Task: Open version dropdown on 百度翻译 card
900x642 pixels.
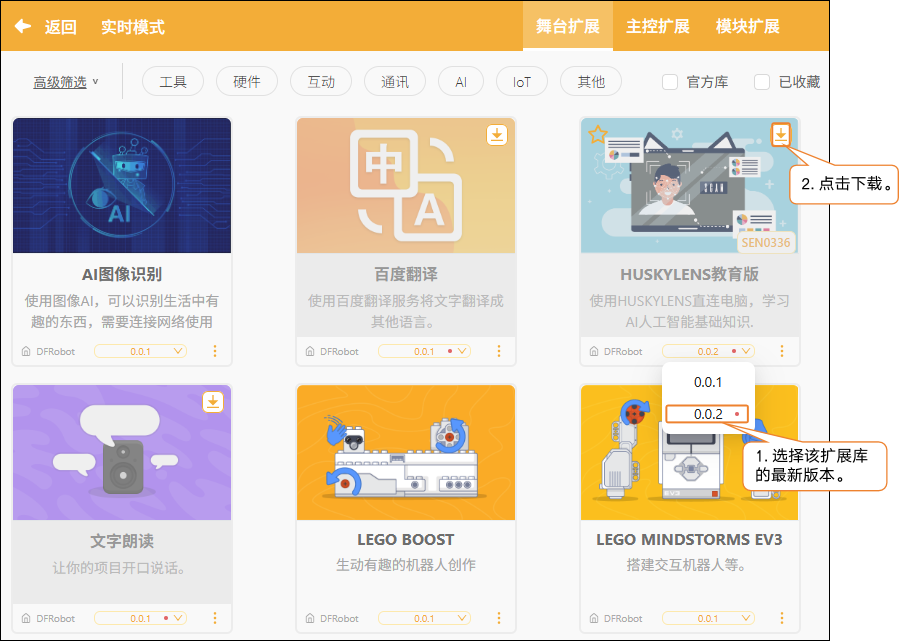Action: [x=424, y=351]
